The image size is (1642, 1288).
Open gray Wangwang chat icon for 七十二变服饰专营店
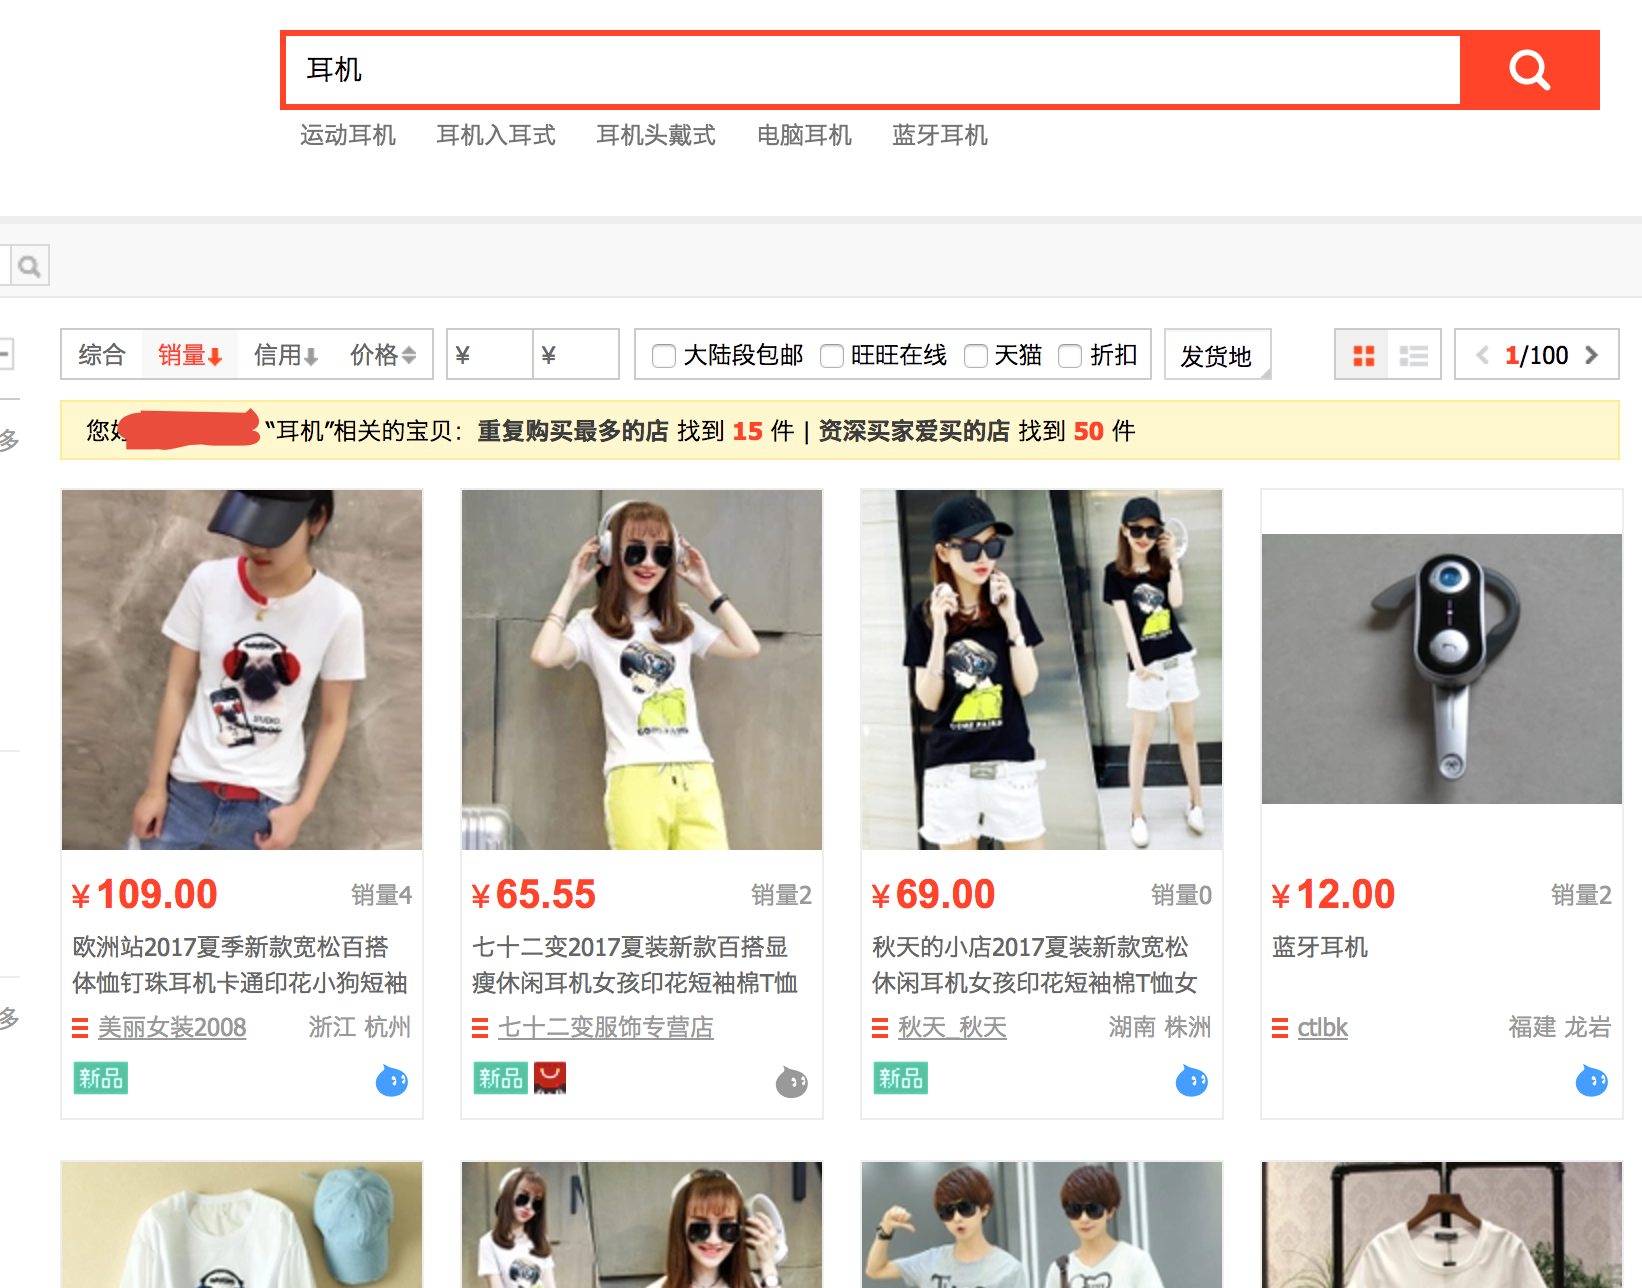pos(792,1081)
